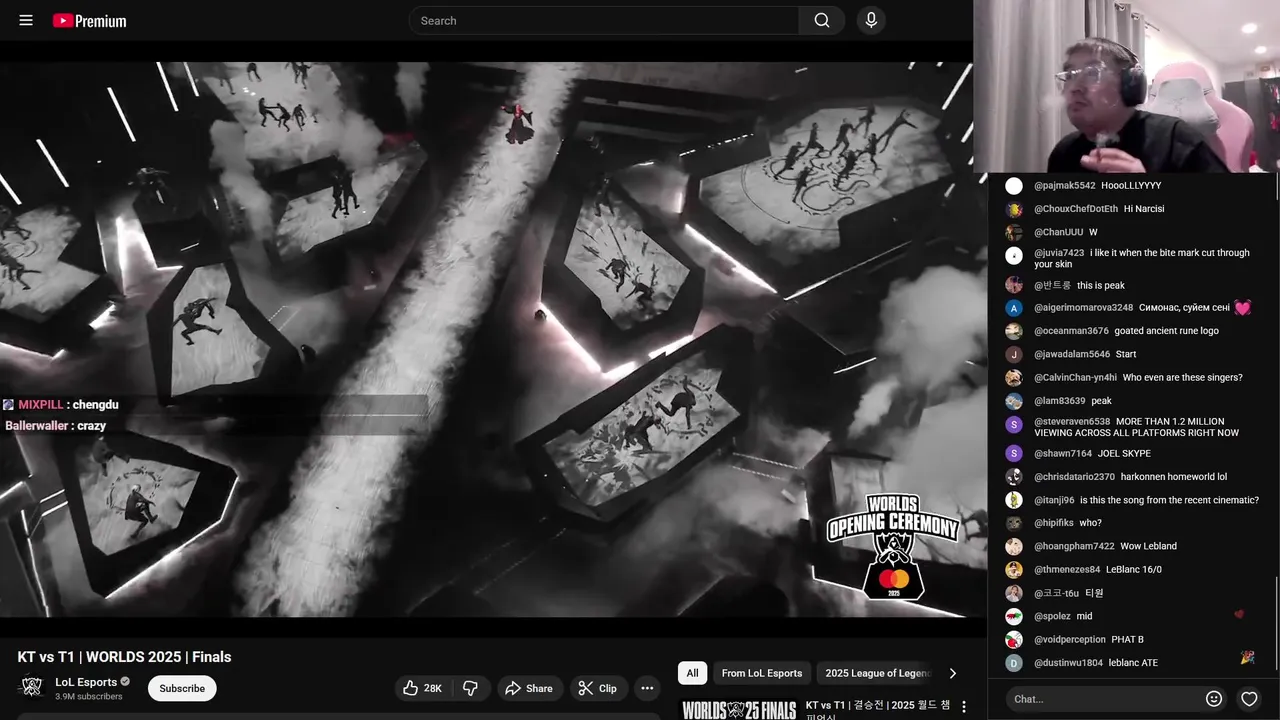The height and width of the screenshot is (720, 1280).
Task: Open @thmenezes84 avatar in chat
Action: tap(1014, 570)
